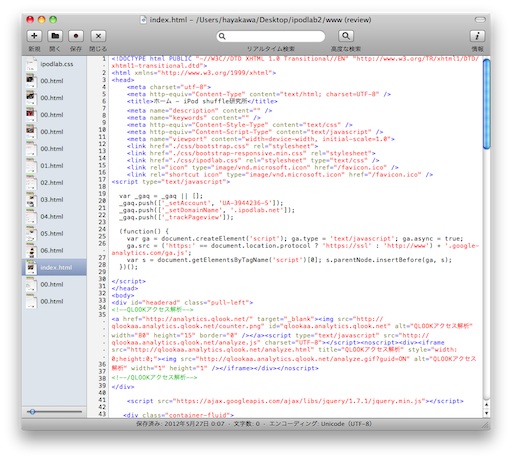Select 03.html in the file sidebar
Image resolution: width=512 pixels, height=460 pixels.
pyautogui.click(x=54, y=199)
